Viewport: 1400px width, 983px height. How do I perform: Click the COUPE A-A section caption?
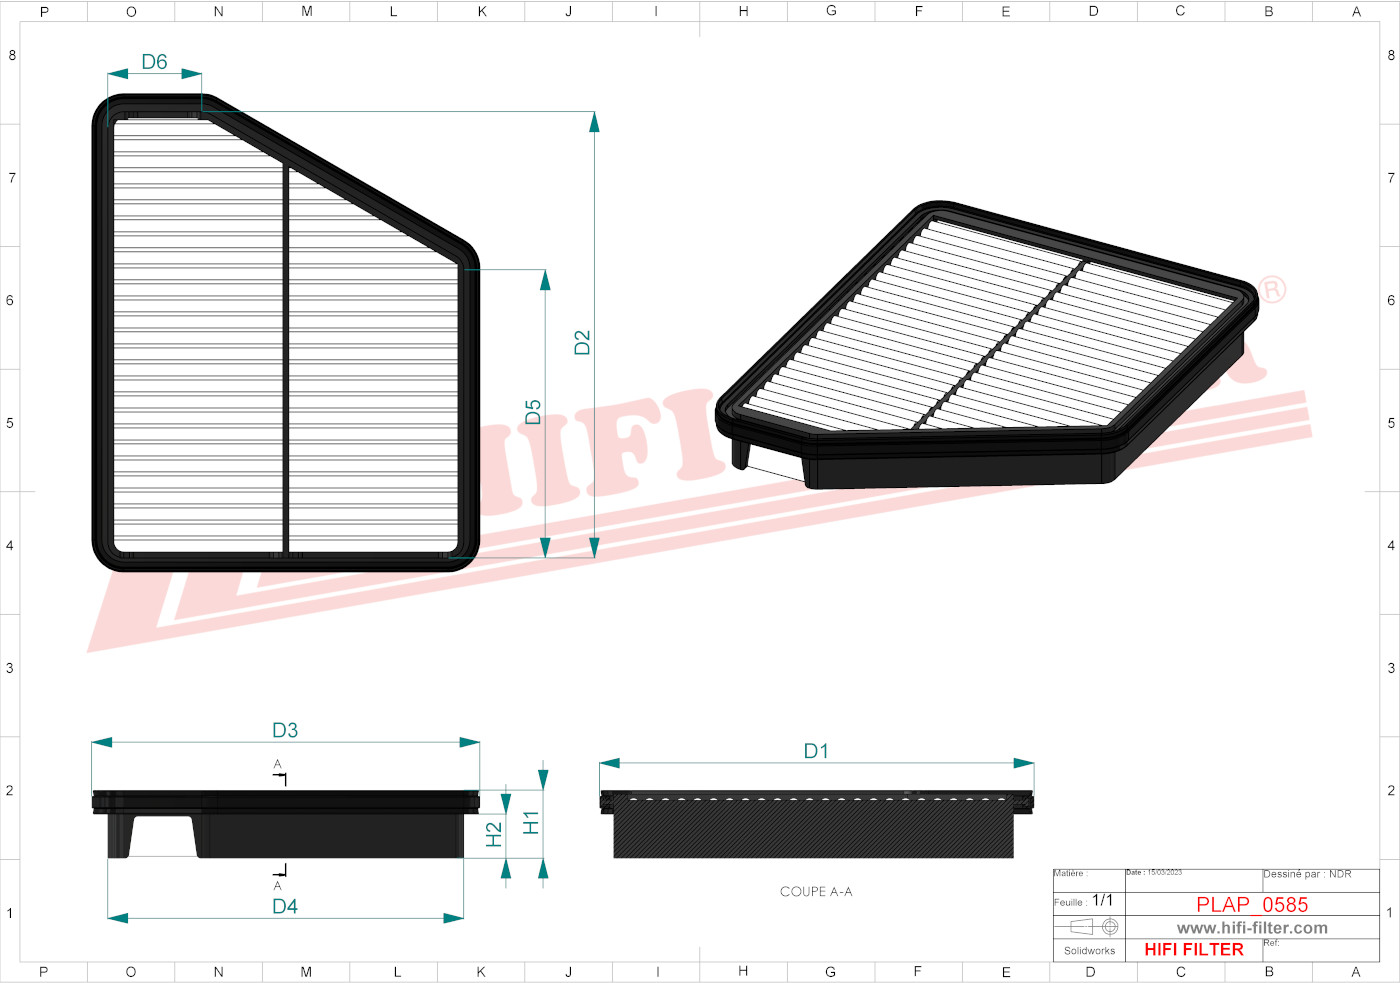pos(816,891)
